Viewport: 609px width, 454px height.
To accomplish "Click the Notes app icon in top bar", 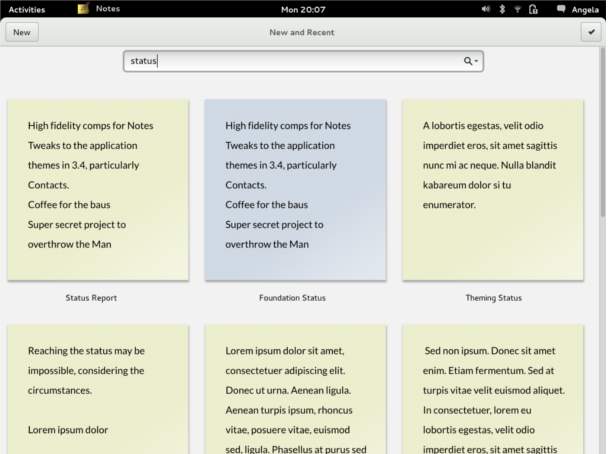I will pyautogui.click(x=84, y=9).
